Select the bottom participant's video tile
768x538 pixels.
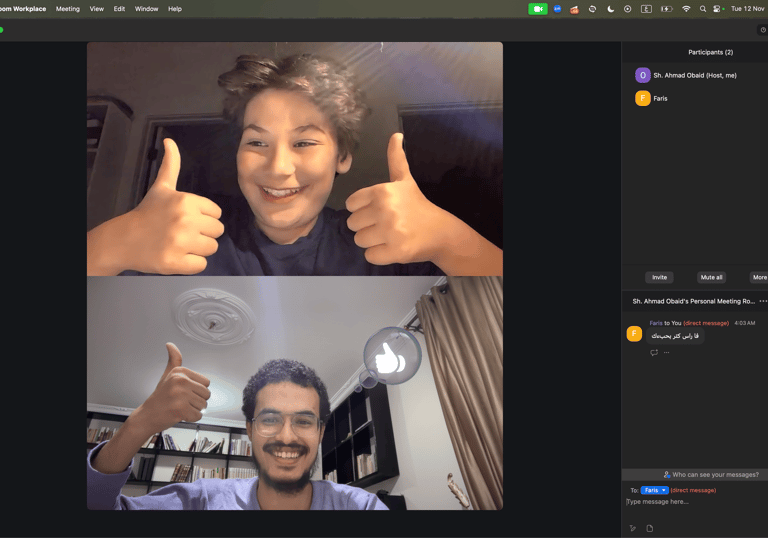pos(295,393)
